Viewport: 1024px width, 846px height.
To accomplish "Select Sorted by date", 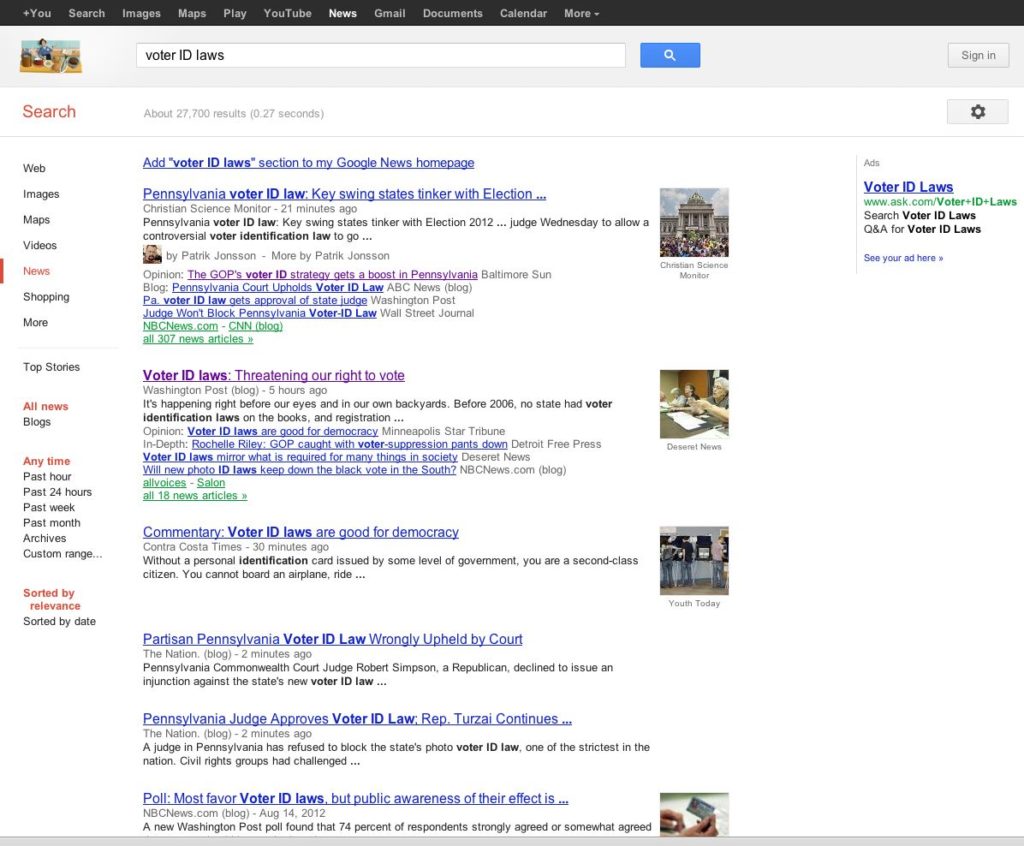I will point(59,621).
